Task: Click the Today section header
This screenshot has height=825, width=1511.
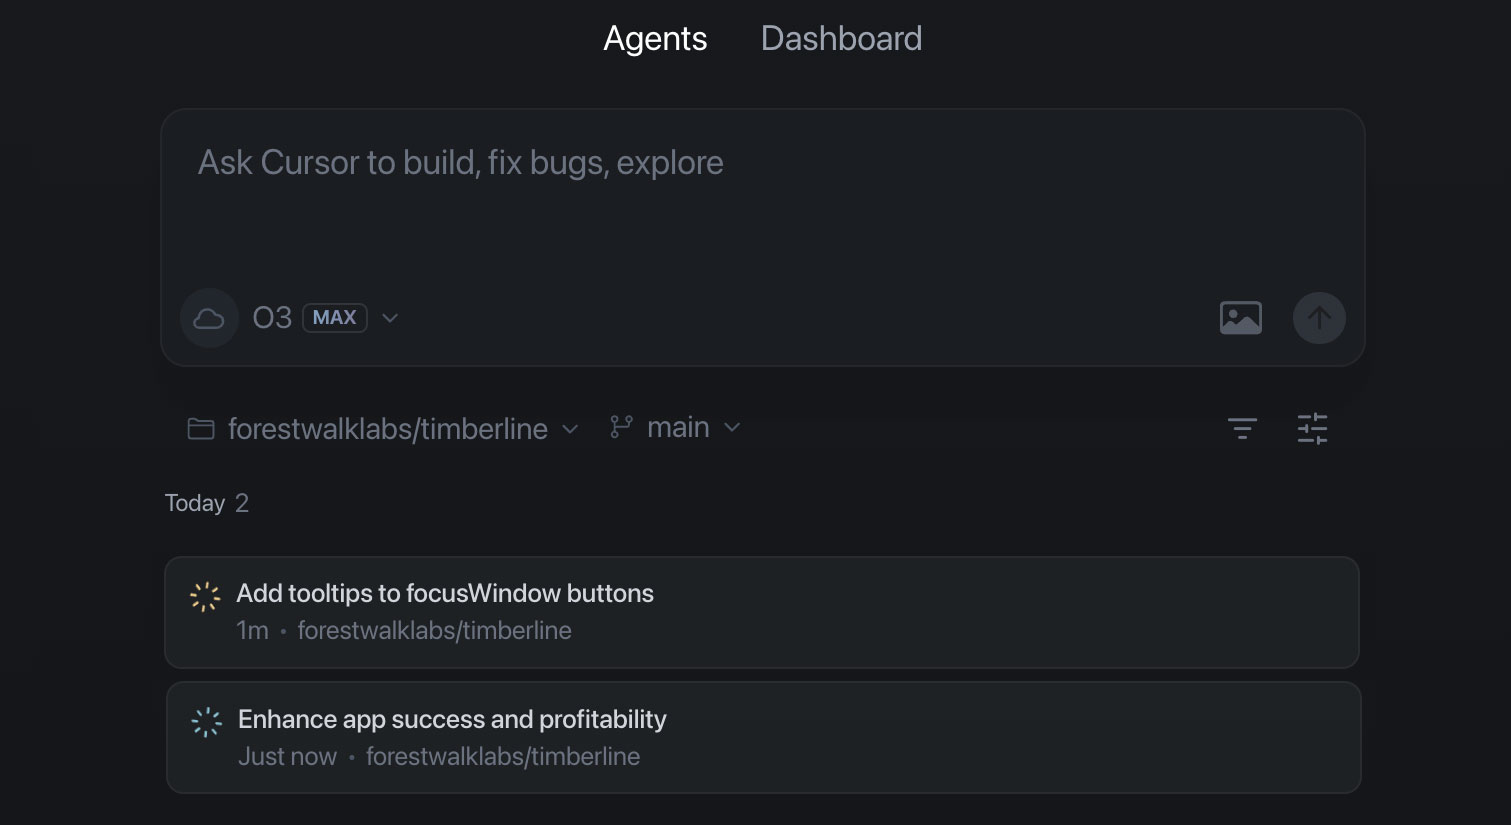Action: [195, 503]
